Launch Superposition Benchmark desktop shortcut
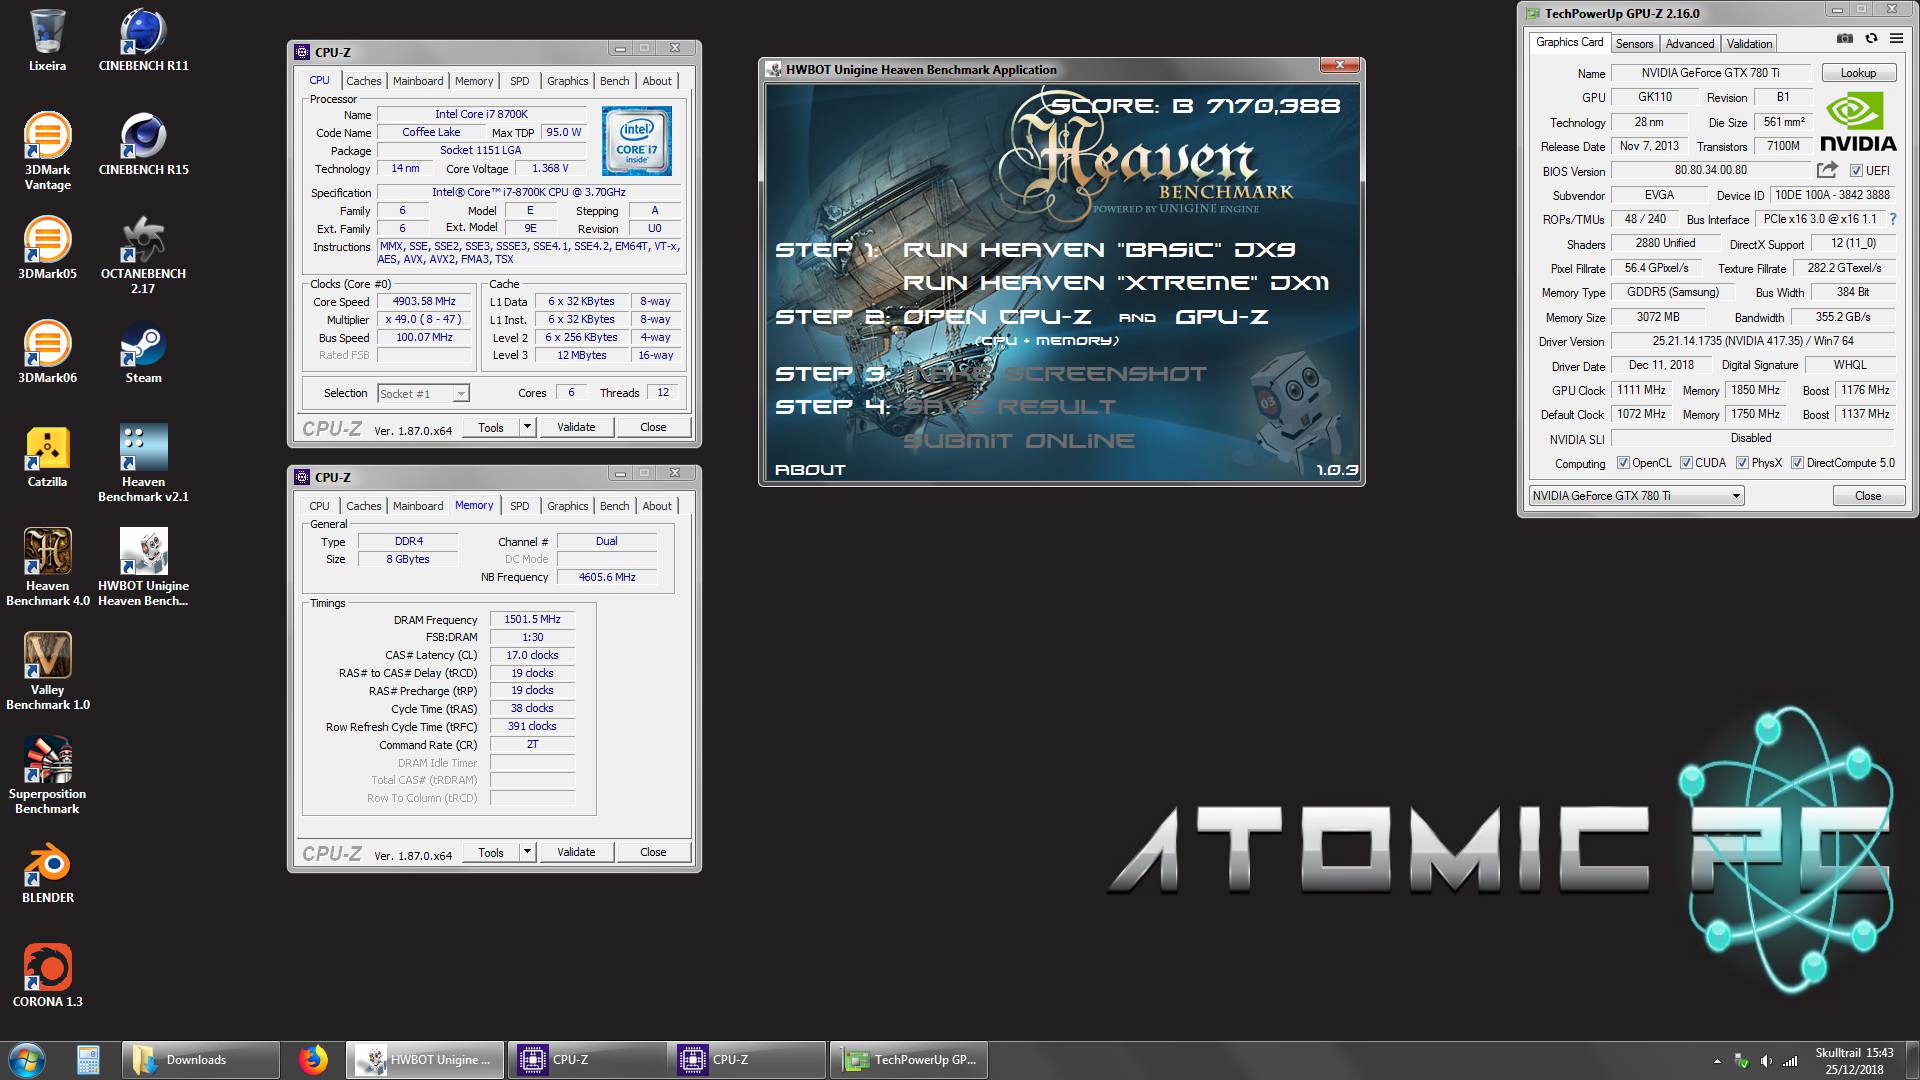Screen dimensions: 1920x1080 (47, 775)
